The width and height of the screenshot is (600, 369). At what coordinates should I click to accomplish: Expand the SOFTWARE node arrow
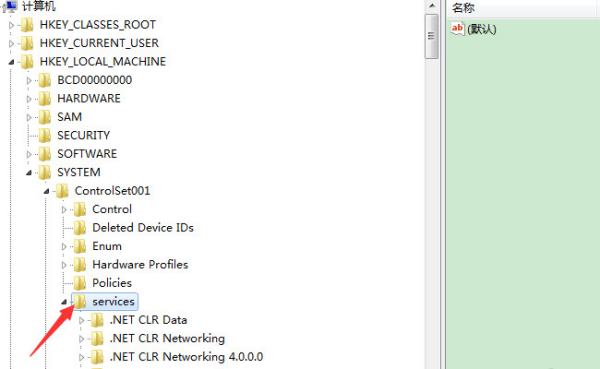tap(29, 154)
